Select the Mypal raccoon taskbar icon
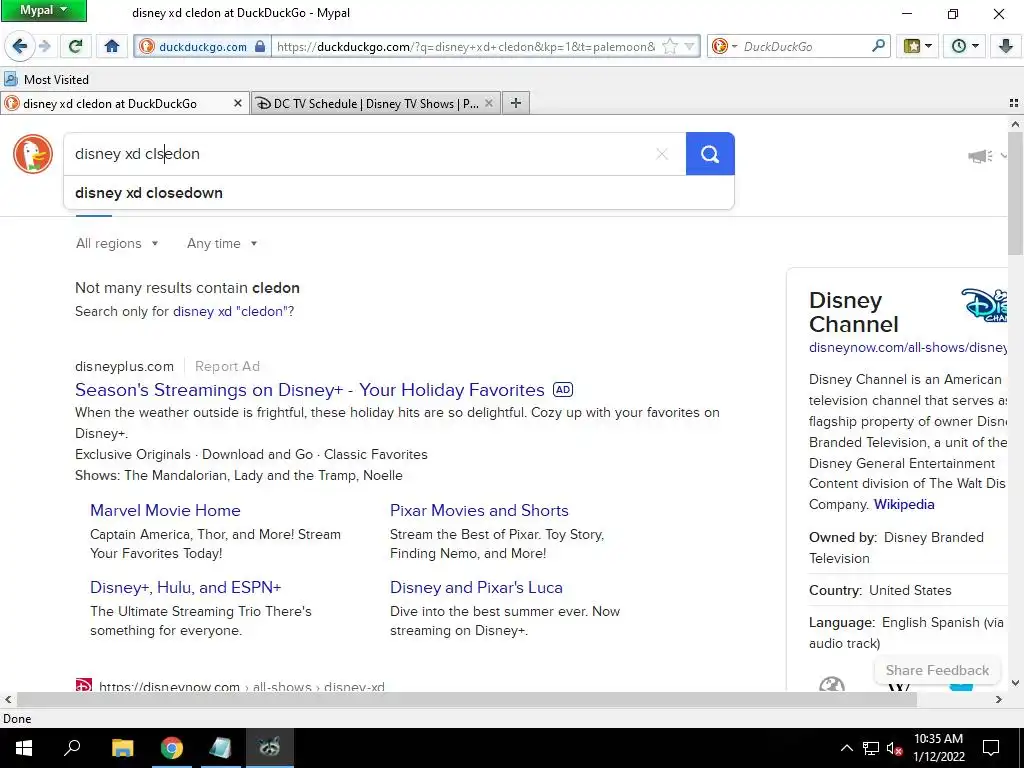Screen dimensions: 1024x768 270,748
